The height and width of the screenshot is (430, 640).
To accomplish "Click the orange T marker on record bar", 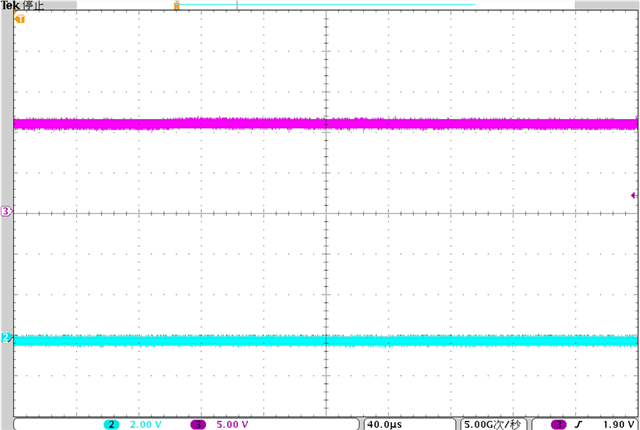I will [177, 5].
